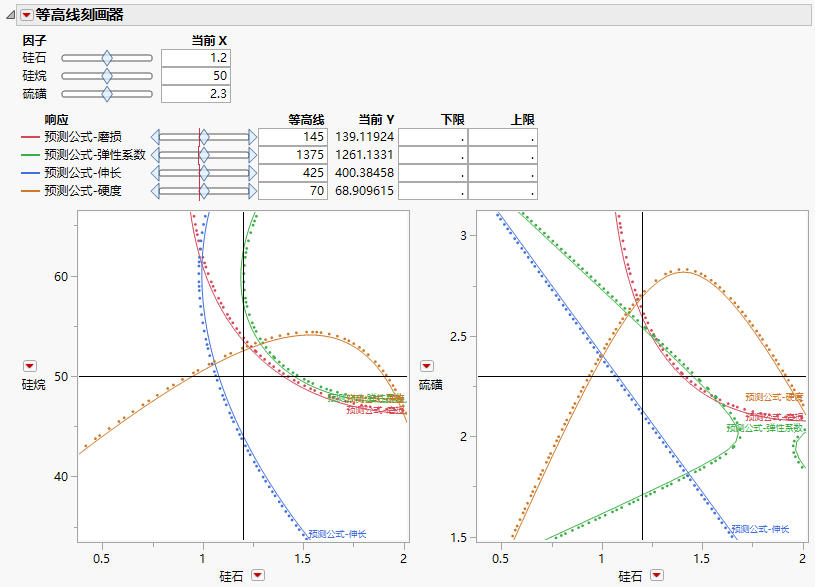Edit 硬度 contour value 70
The image size is (815, 587).
tap(293, 191)
